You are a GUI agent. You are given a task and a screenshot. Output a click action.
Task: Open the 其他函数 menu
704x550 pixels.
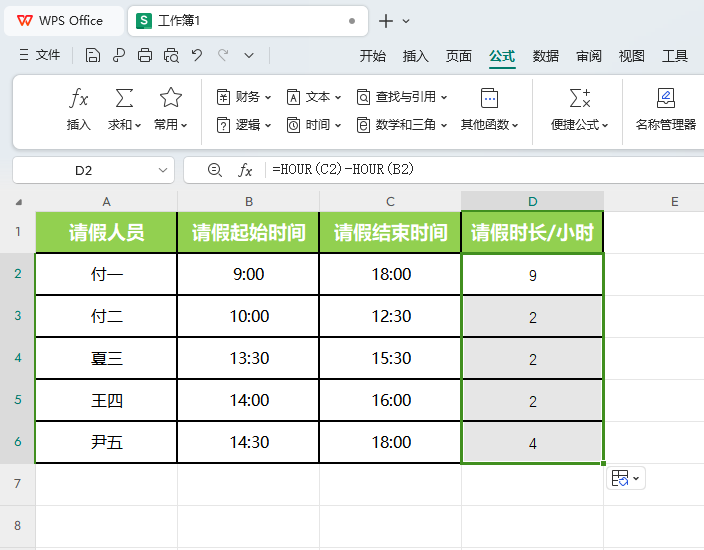point(489,110)
